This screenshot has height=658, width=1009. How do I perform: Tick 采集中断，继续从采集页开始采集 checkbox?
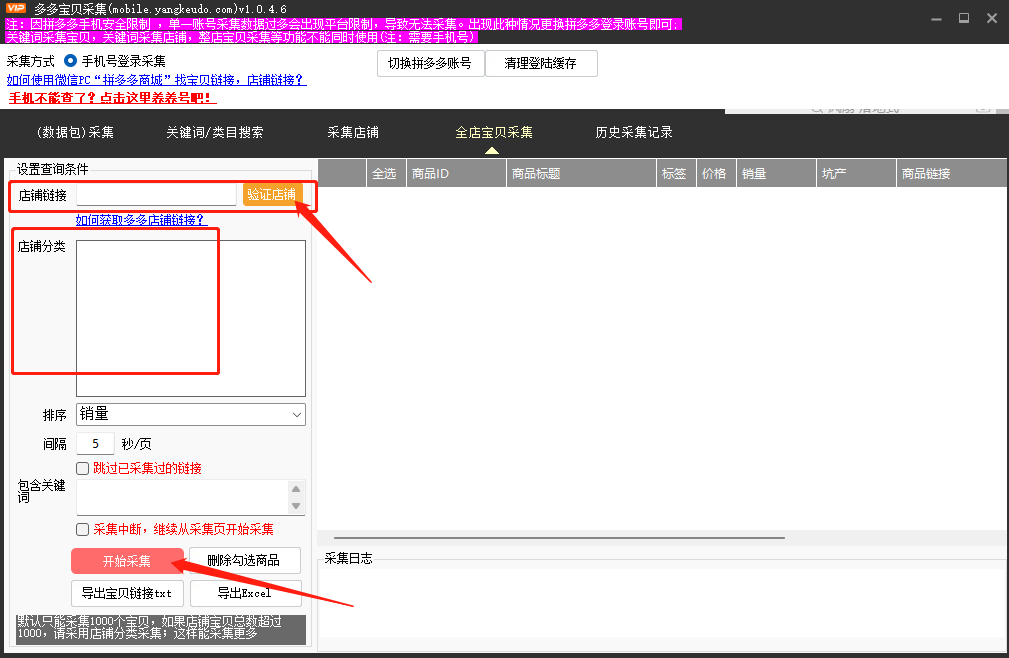[x=82, y=529]
